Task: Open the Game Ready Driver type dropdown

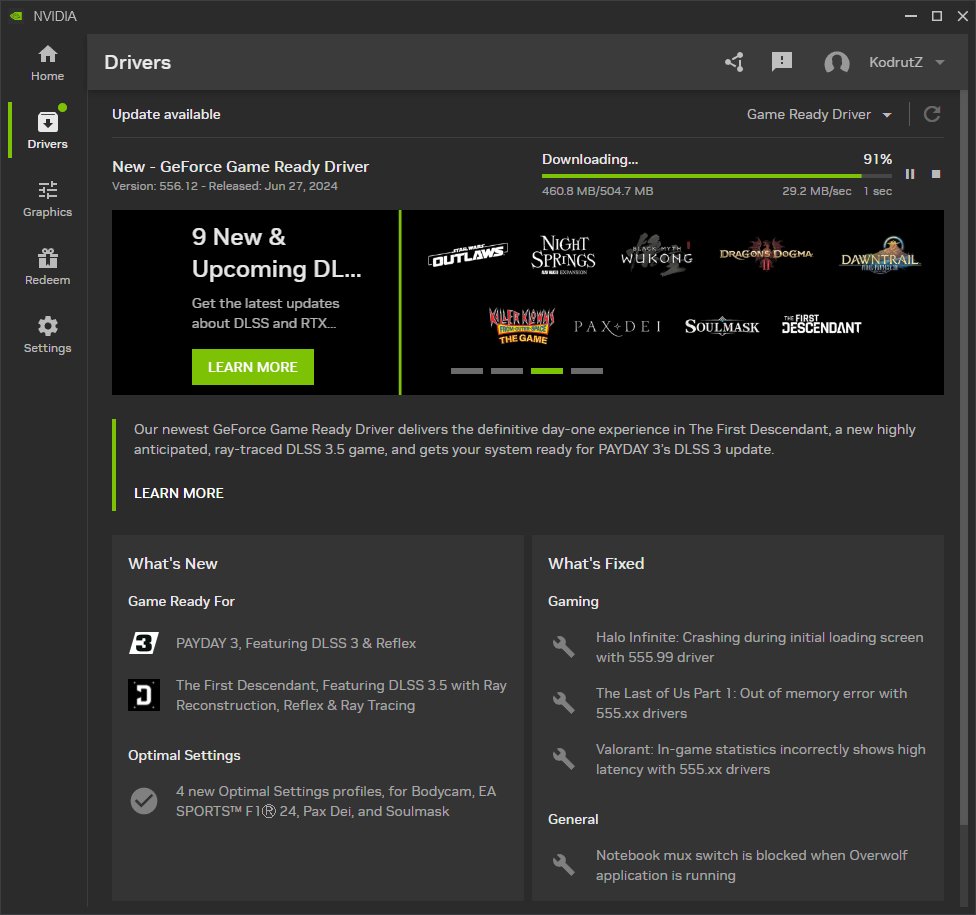Action: (x=819, y=115)
